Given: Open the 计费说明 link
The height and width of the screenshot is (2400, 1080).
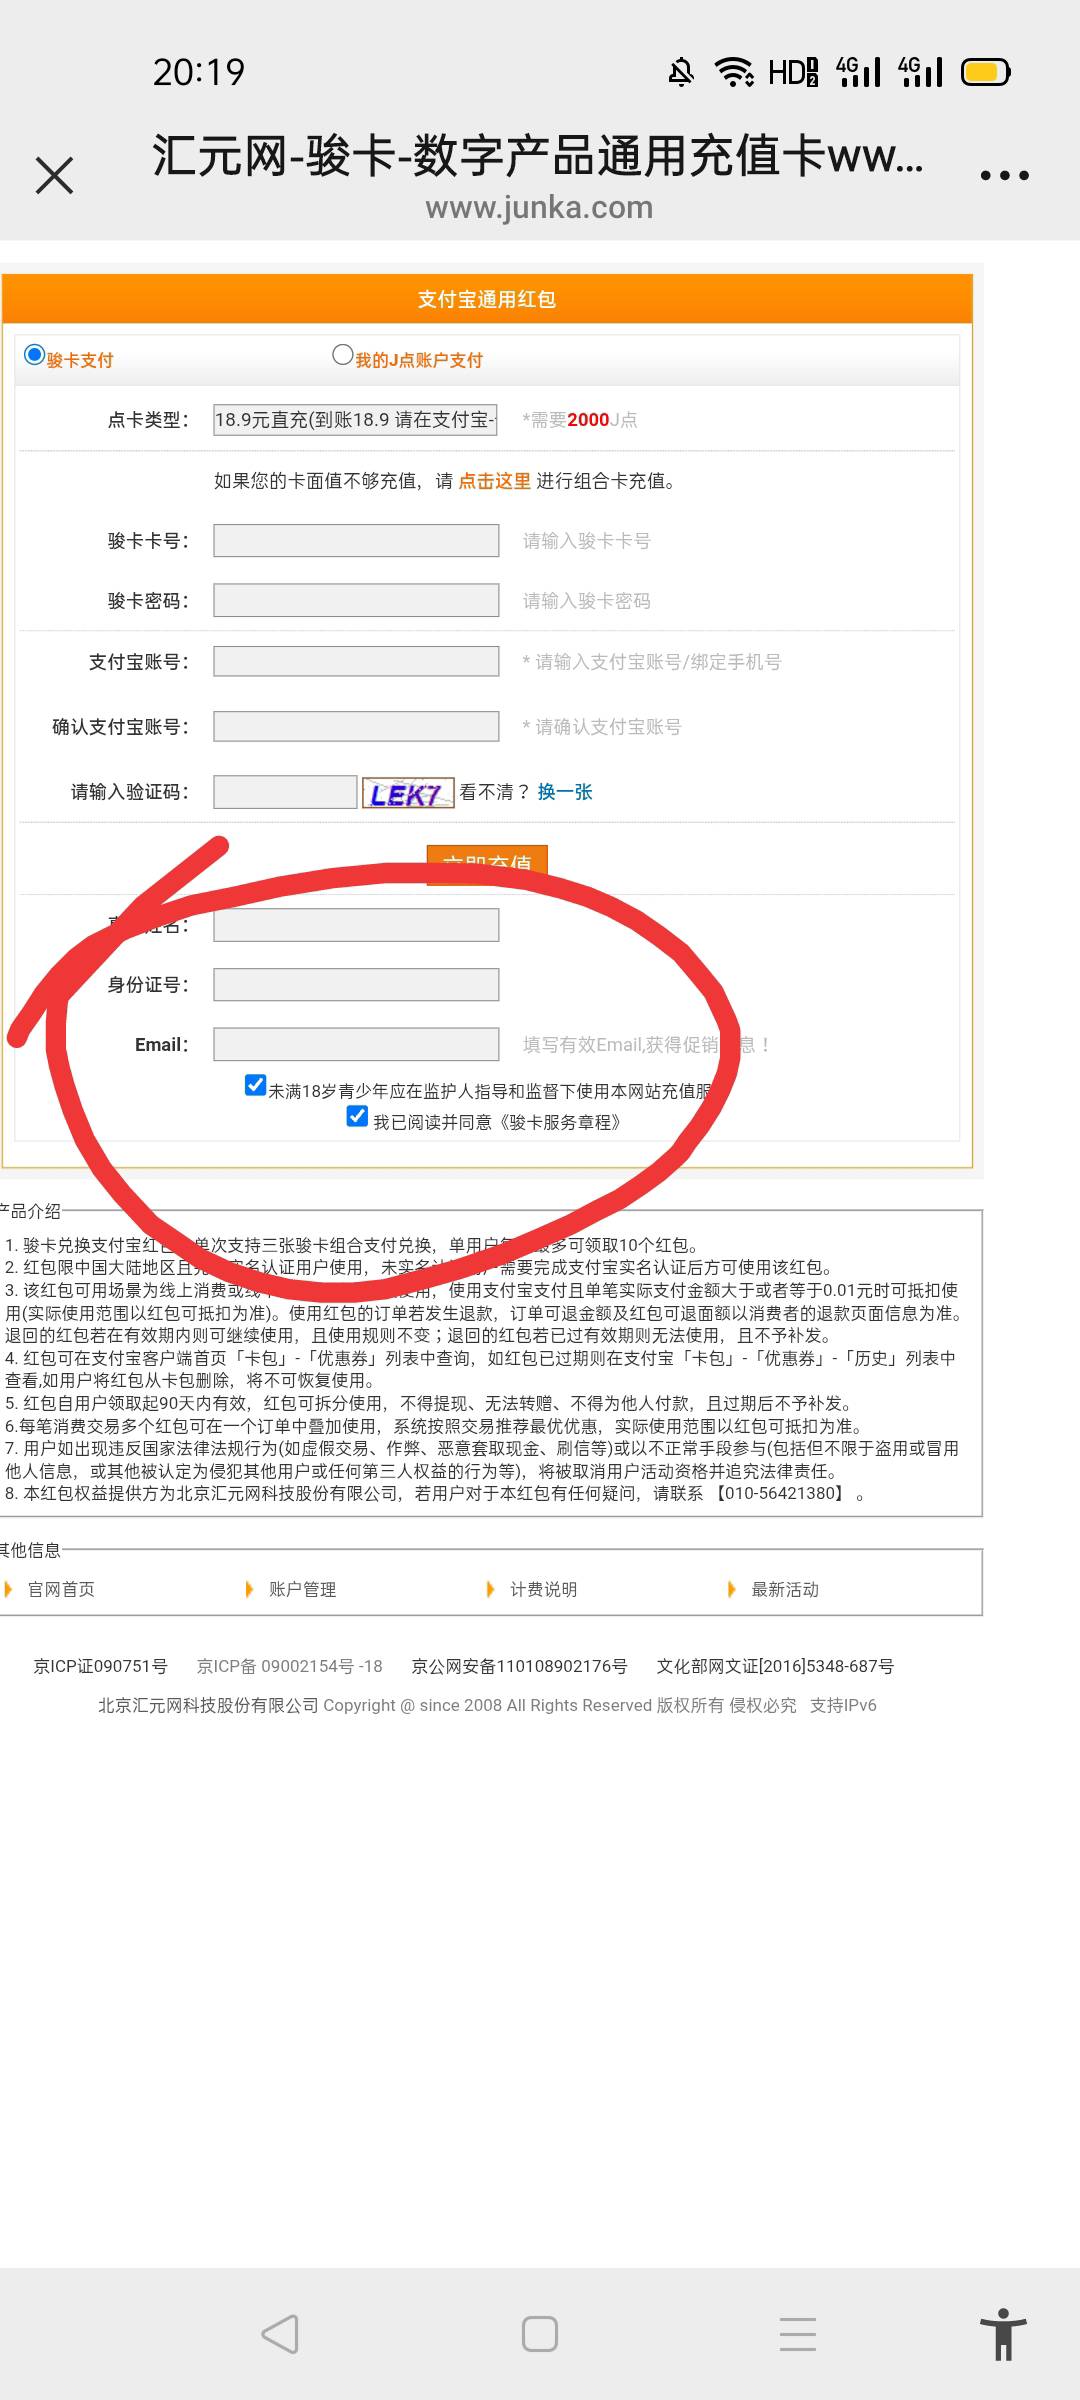Looking at the screenshot, I should pyautogui.click(x=543, y=1589).
